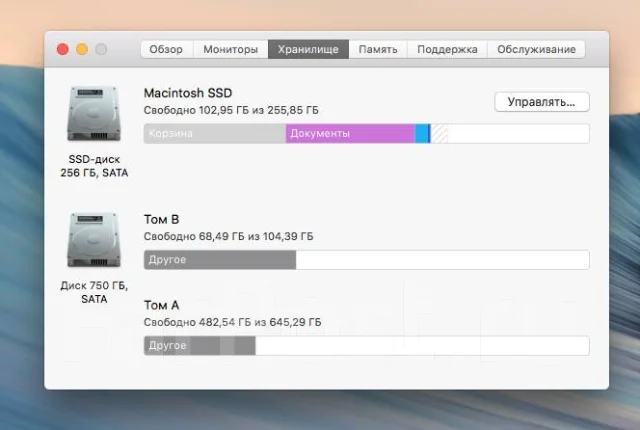Open the Мониторы tab

point(231,49)
